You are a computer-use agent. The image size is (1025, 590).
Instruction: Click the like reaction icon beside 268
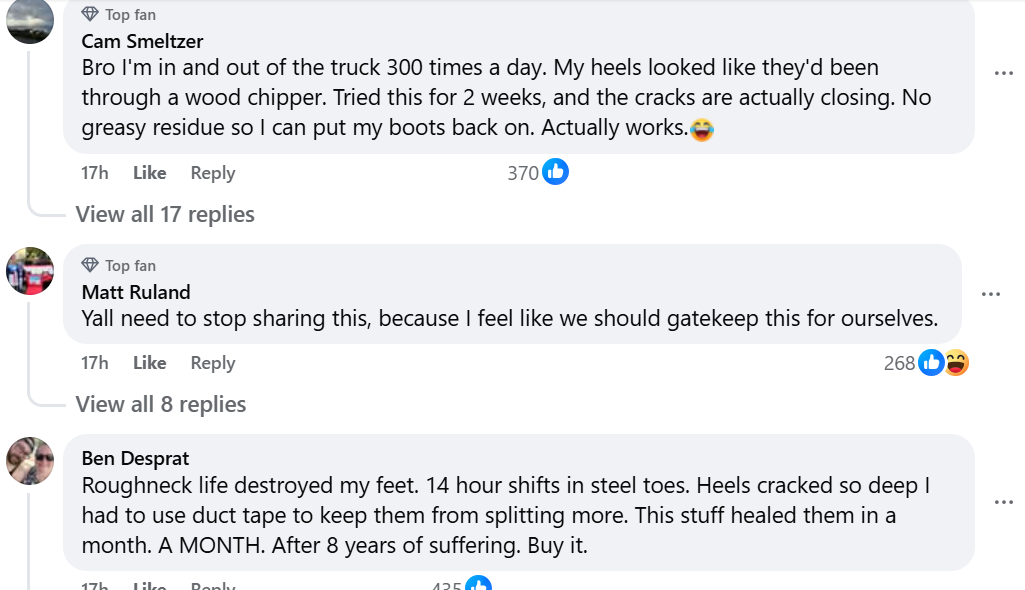click(x=931, y=363)
